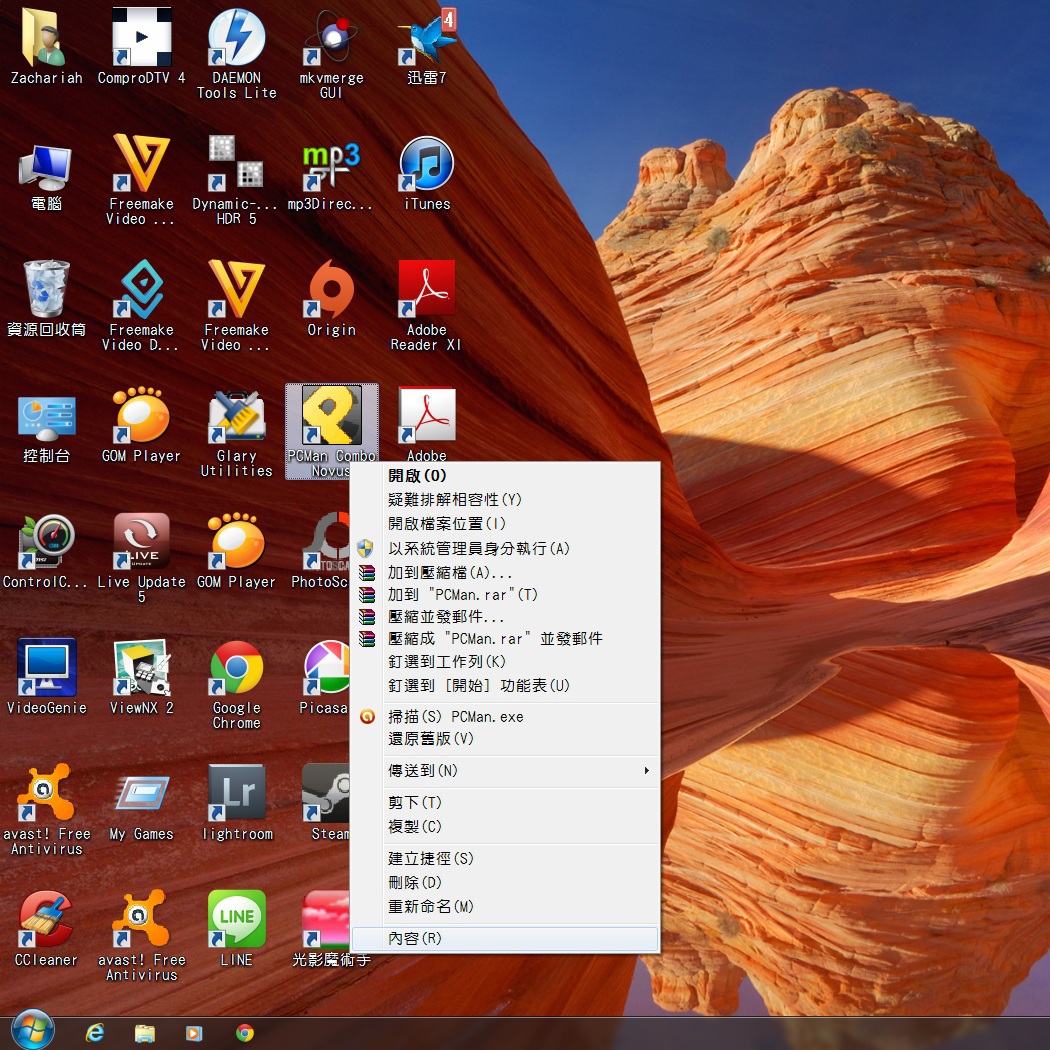Click the Steam desktop shortcut

coord(326,802)
